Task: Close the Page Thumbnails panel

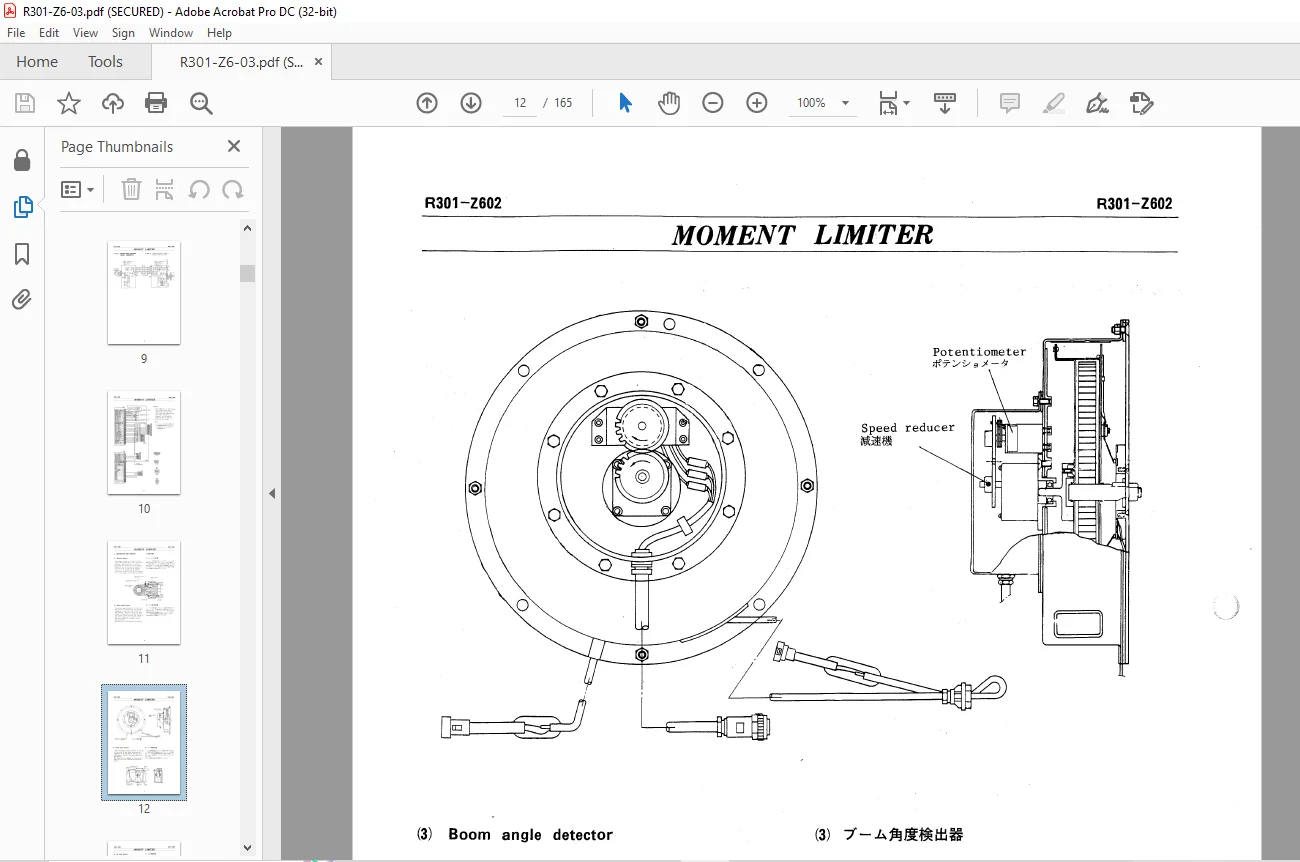Action: coord(234,146)
